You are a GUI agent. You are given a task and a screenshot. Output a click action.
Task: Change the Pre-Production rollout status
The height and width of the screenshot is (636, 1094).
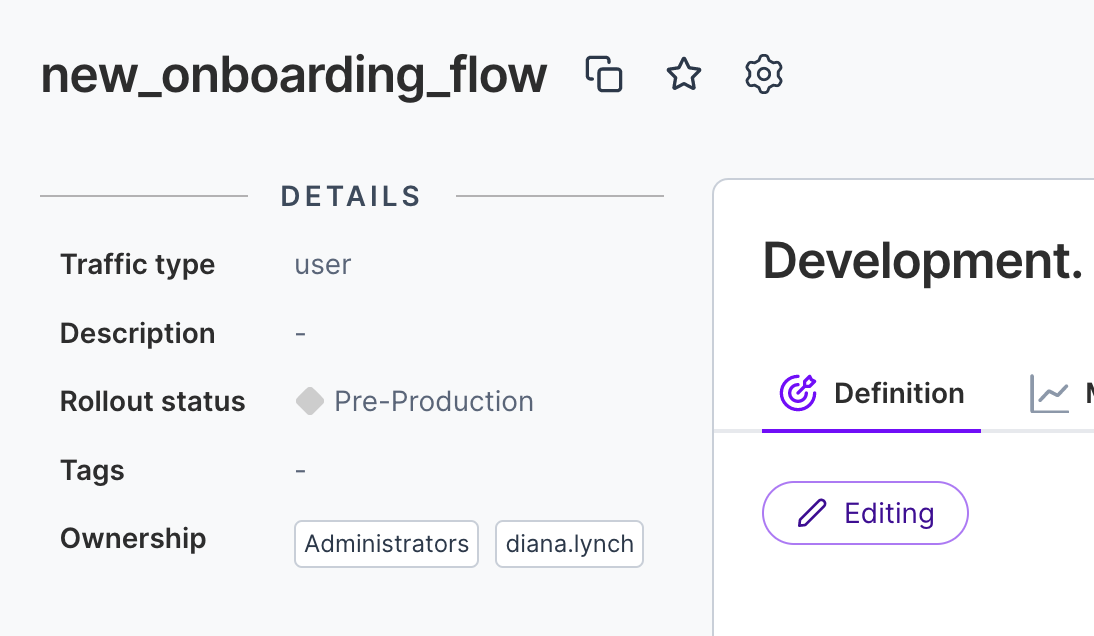point(433,402)
